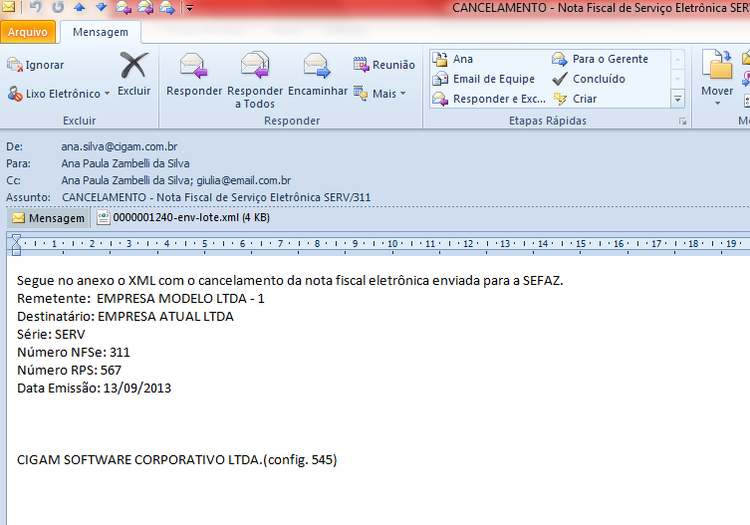Click forward icon in quick access toolbar
The height and width of the screenshot is (525, 750).
click(x=167, y=7)
